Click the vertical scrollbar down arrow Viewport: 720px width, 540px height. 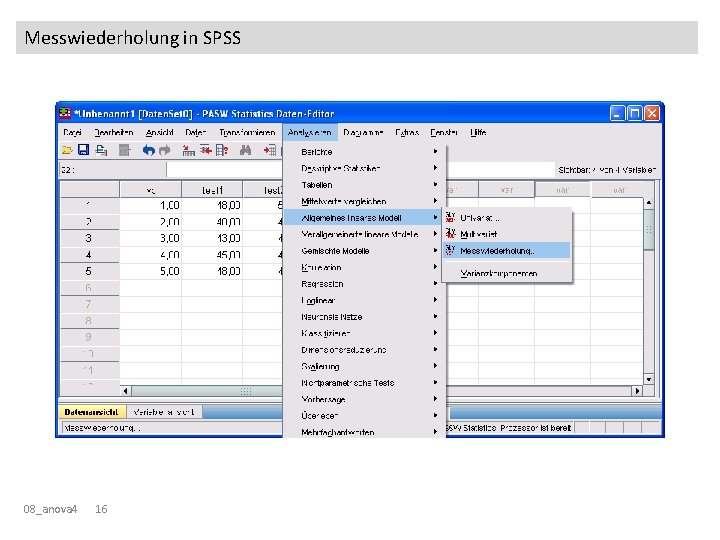coord(649,379)
